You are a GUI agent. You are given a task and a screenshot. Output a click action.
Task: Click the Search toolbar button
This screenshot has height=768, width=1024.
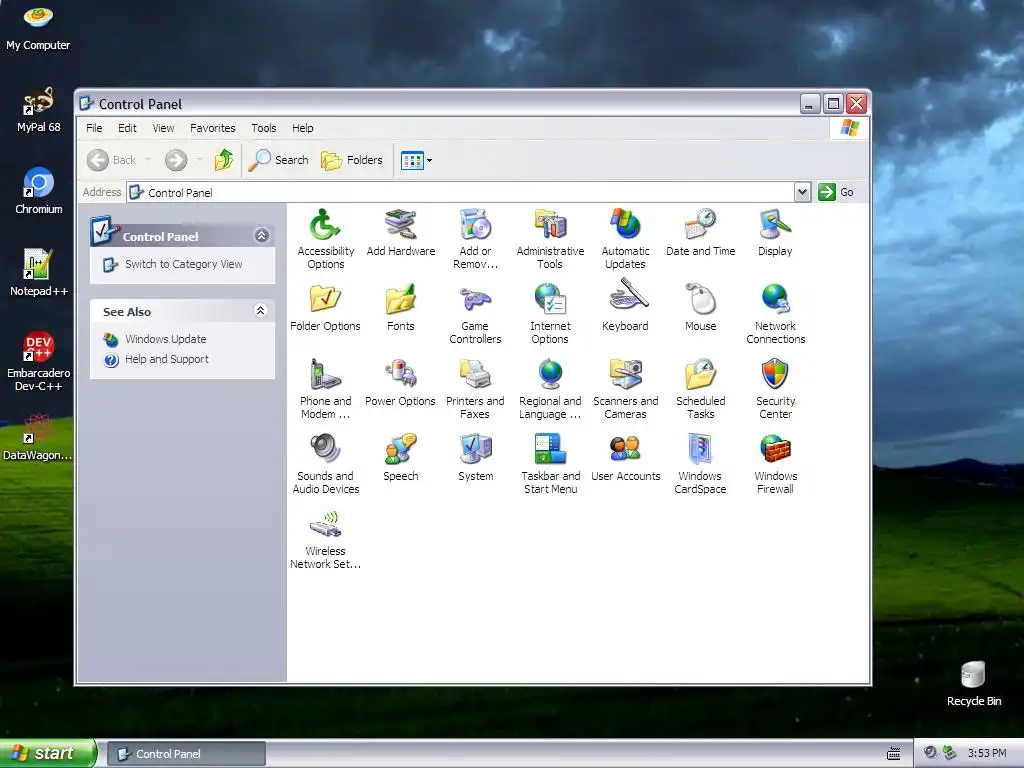point(278,160)
